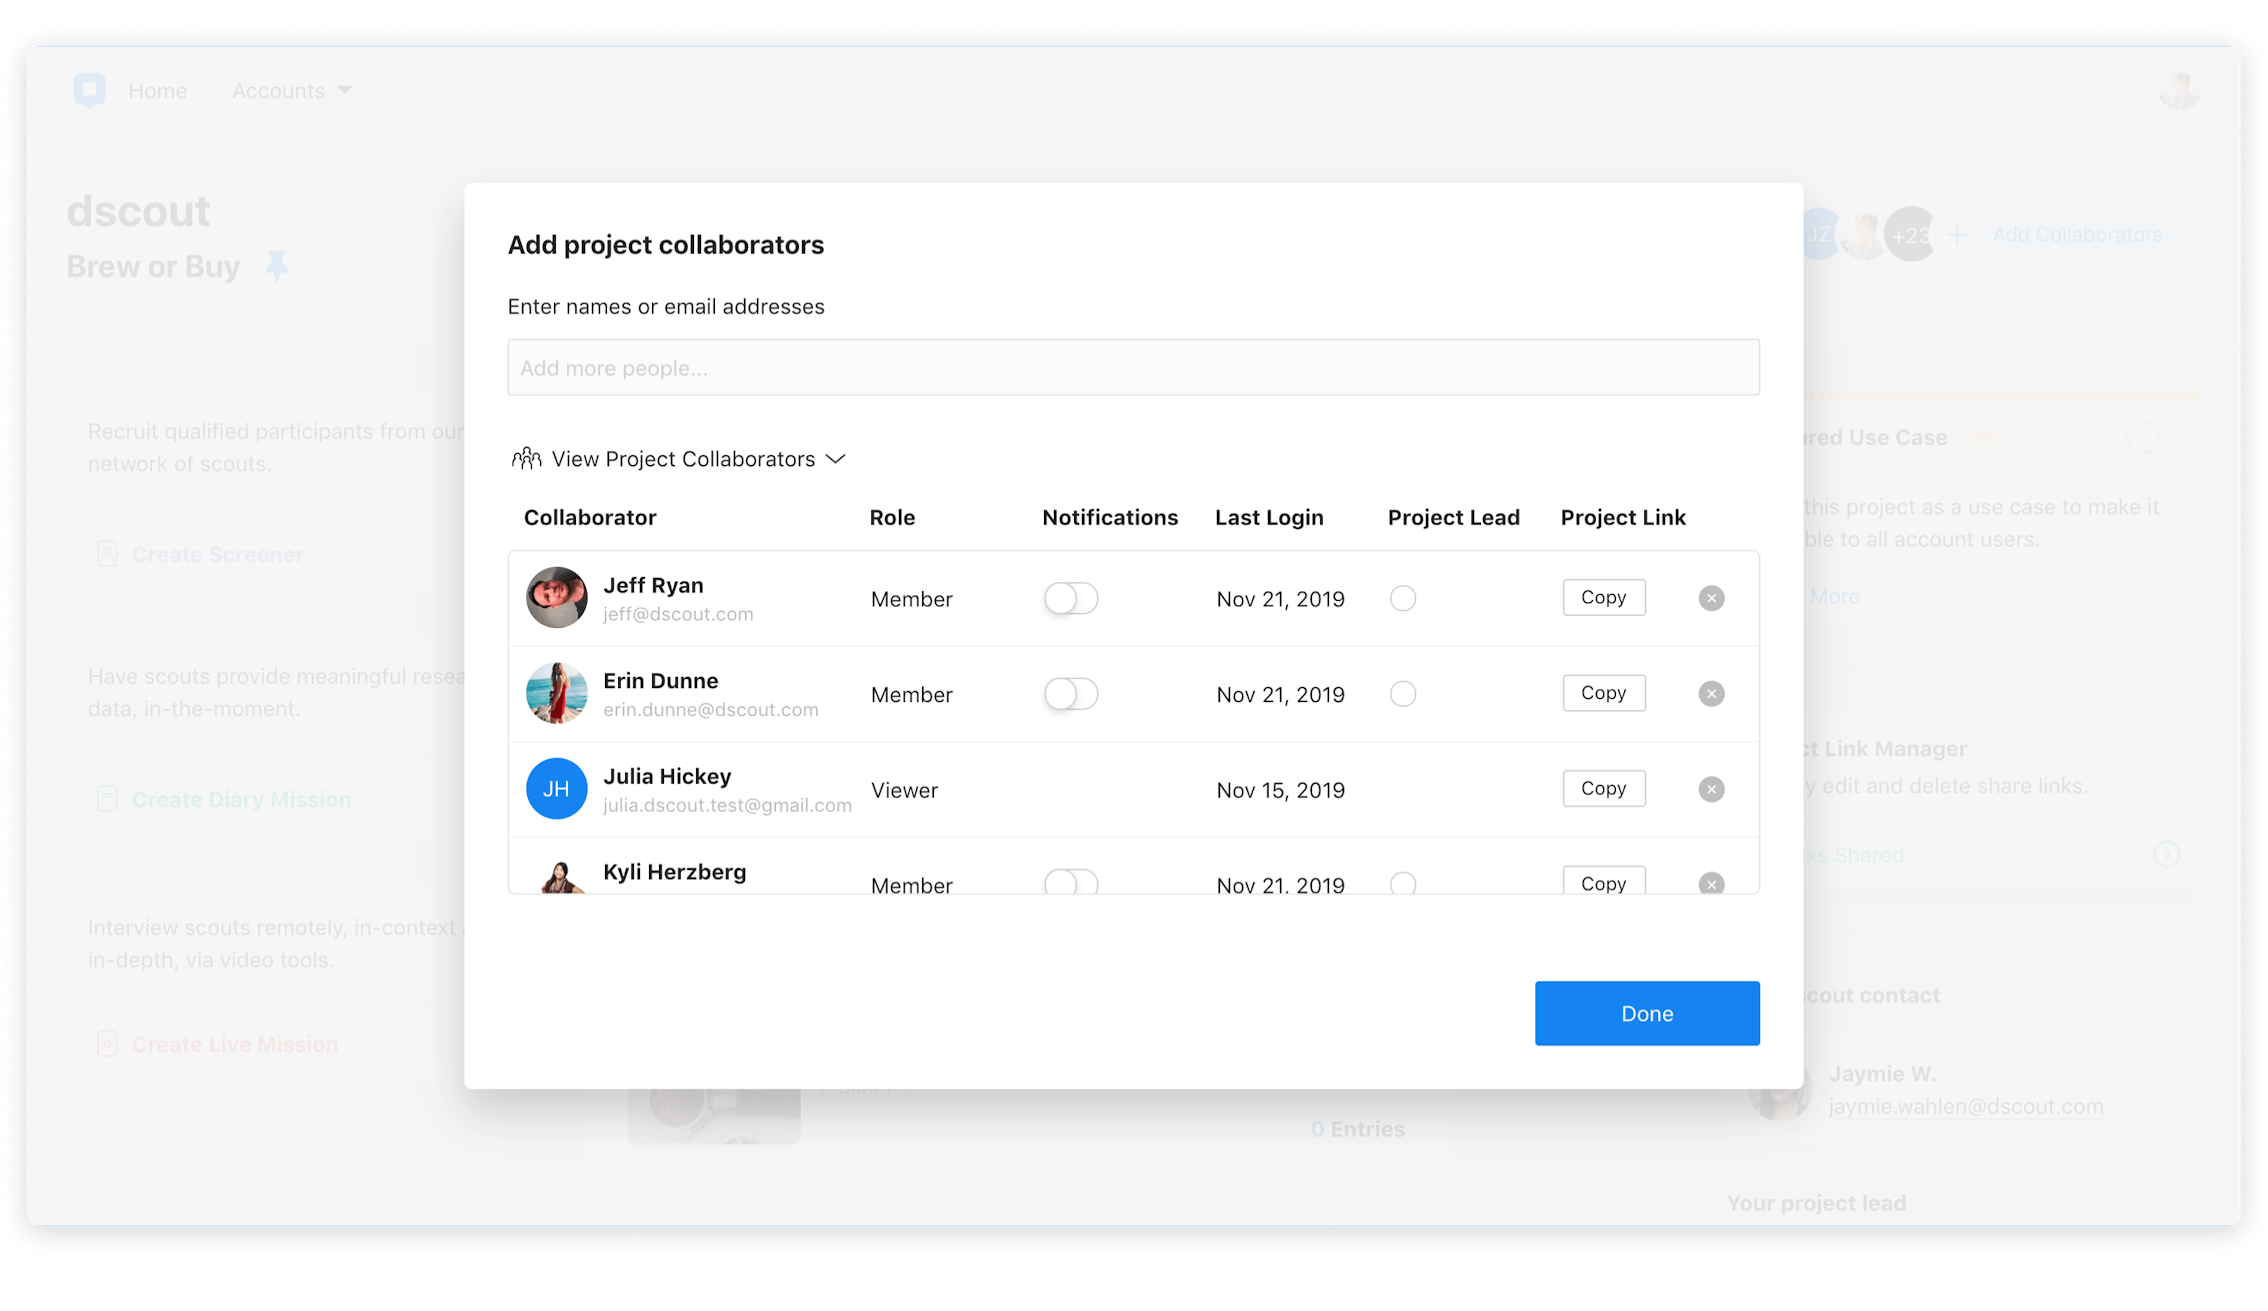Set Erin Dunne as project lead
The image size is (2268, 1311).
point(1403,694)
